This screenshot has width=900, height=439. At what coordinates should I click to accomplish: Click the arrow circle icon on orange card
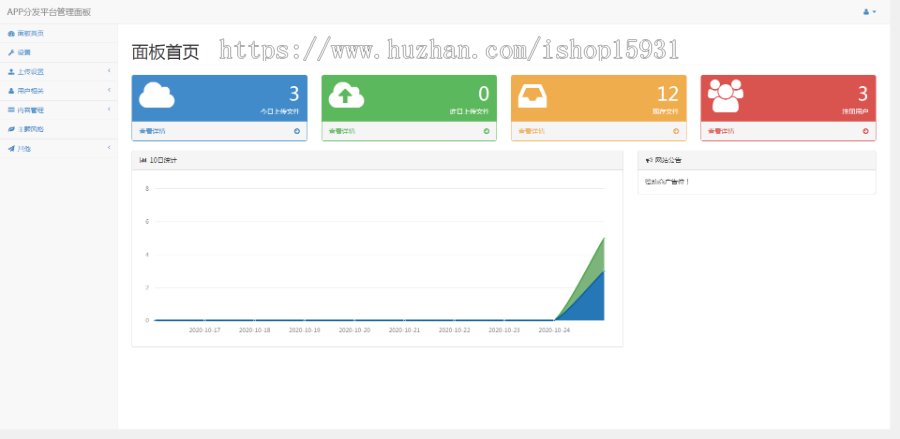(x=676, y=131)
